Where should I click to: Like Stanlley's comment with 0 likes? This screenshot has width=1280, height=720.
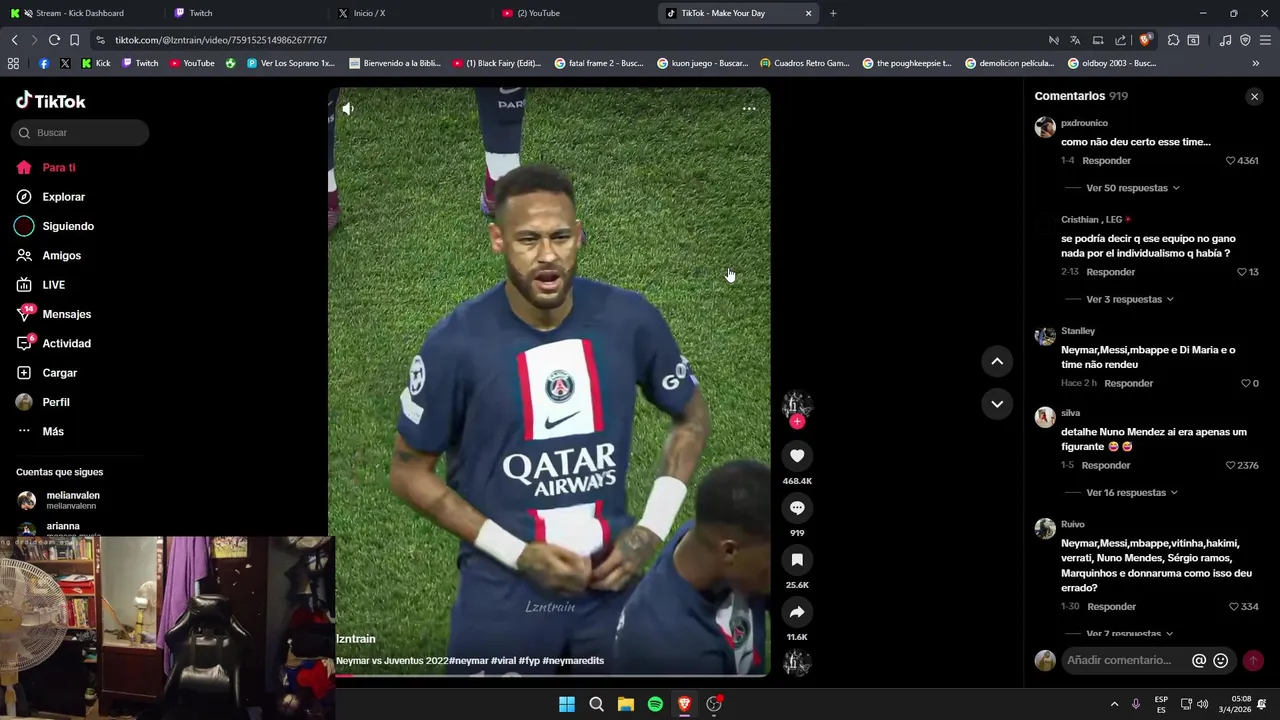coord(1245,383)
